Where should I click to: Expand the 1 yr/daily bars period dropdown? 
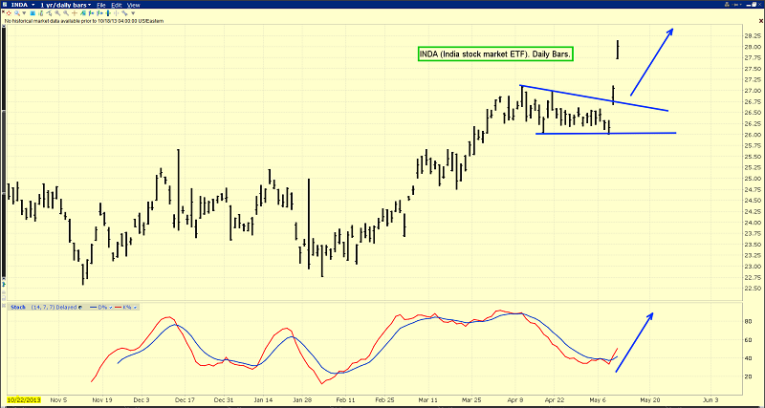[x=65, y=5]
